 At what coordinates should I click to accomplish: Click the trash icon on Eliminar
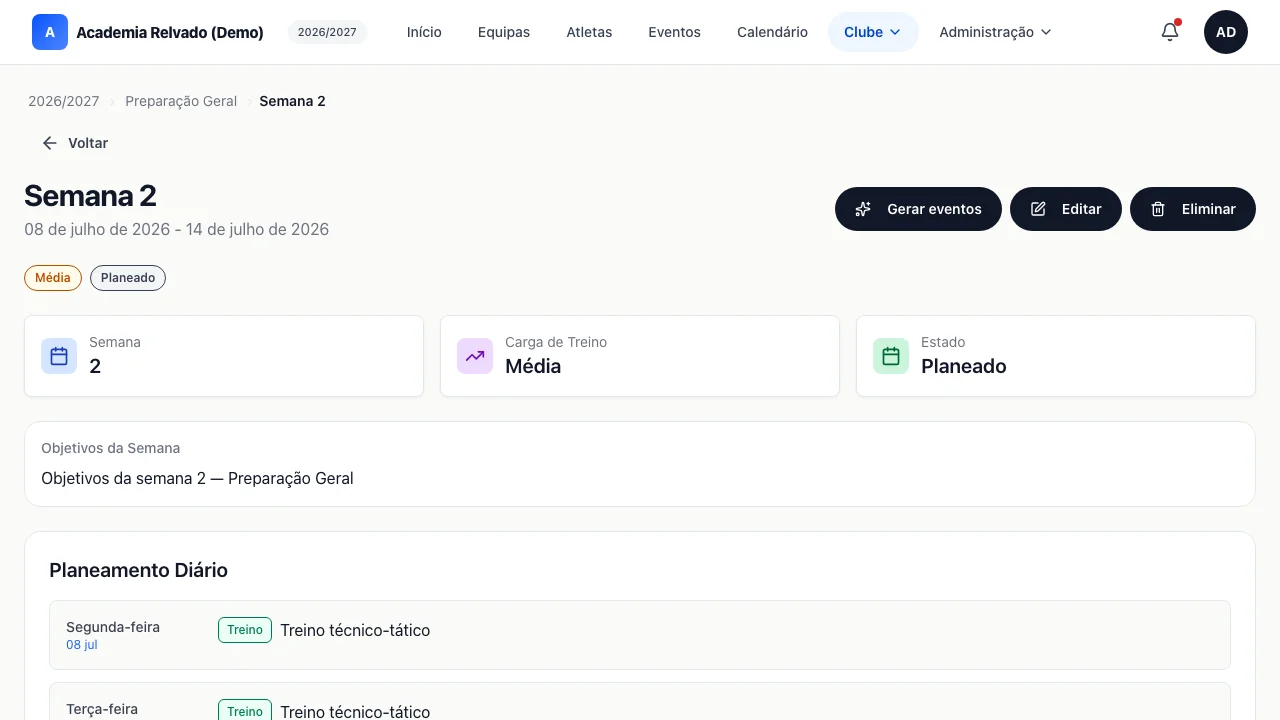pyautogui.click(x=1158, y=209)
